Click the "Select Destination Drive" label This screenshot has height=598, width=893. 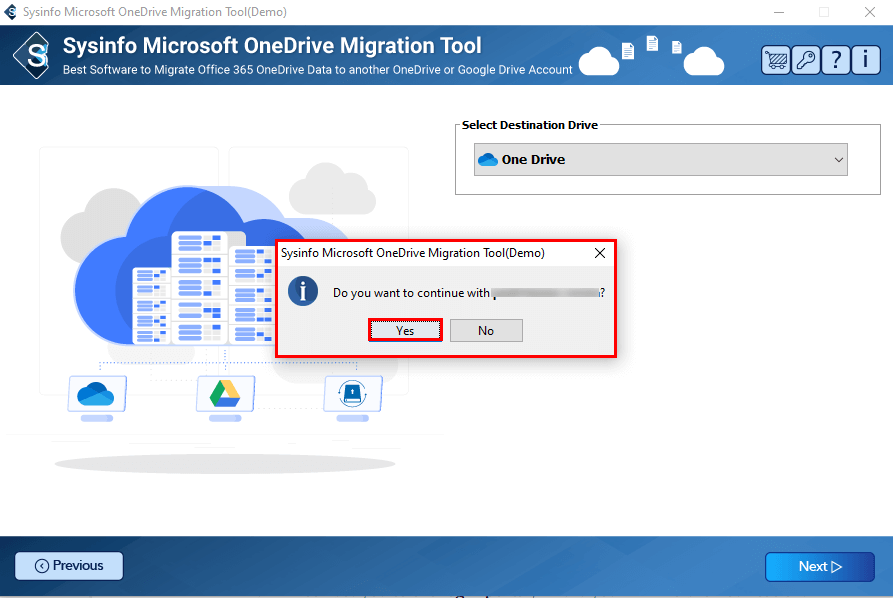[x=530, y=125]
